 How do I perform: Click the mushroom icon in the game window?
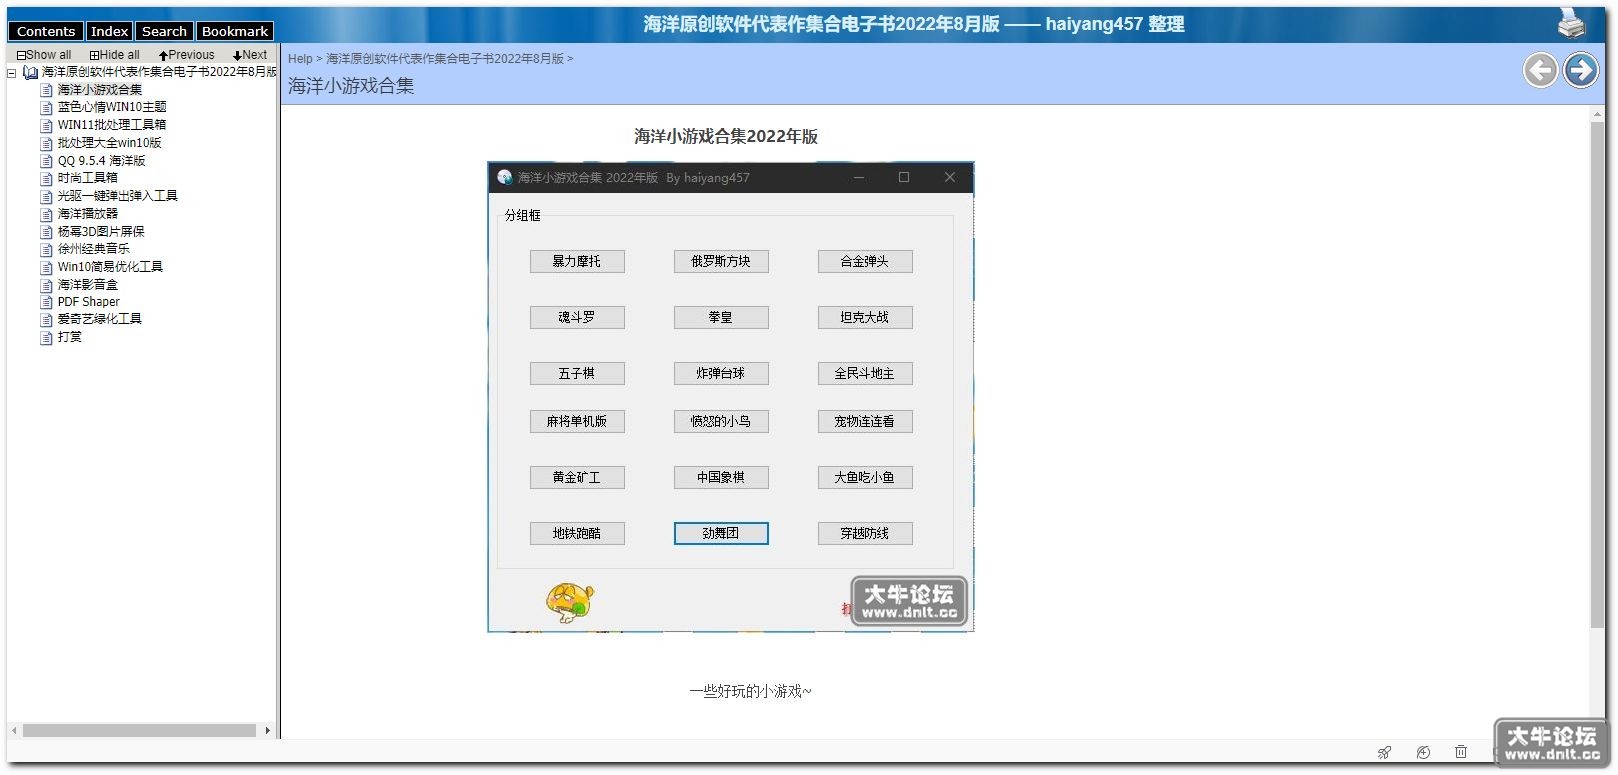(x=570, y=603)
